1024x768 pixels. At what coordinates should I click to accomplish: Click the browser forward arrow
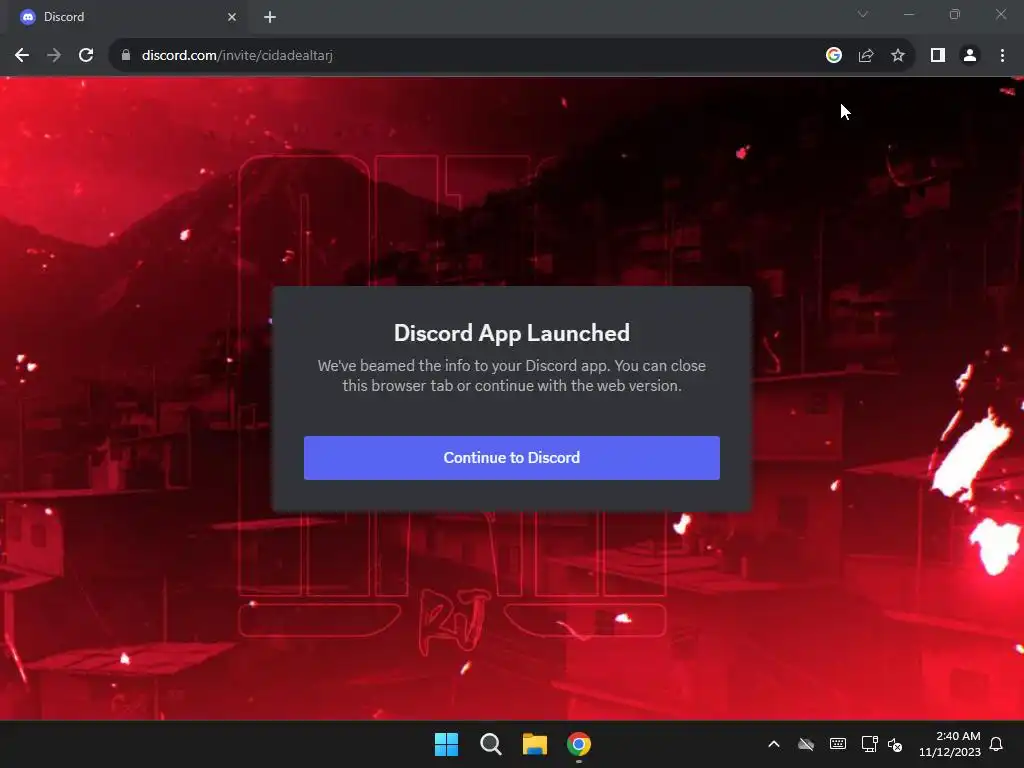coord(54,56)
